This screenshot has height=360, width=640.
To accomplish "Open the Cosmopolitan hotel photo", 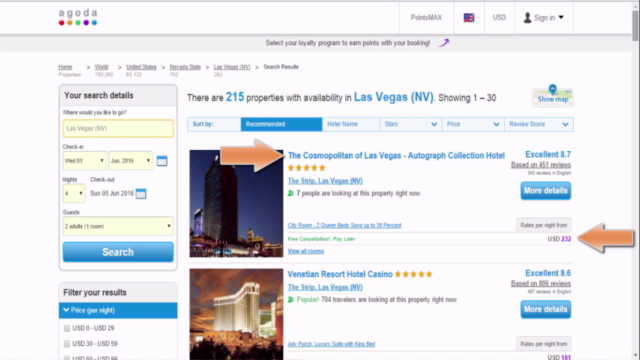I will coord(236,203).
